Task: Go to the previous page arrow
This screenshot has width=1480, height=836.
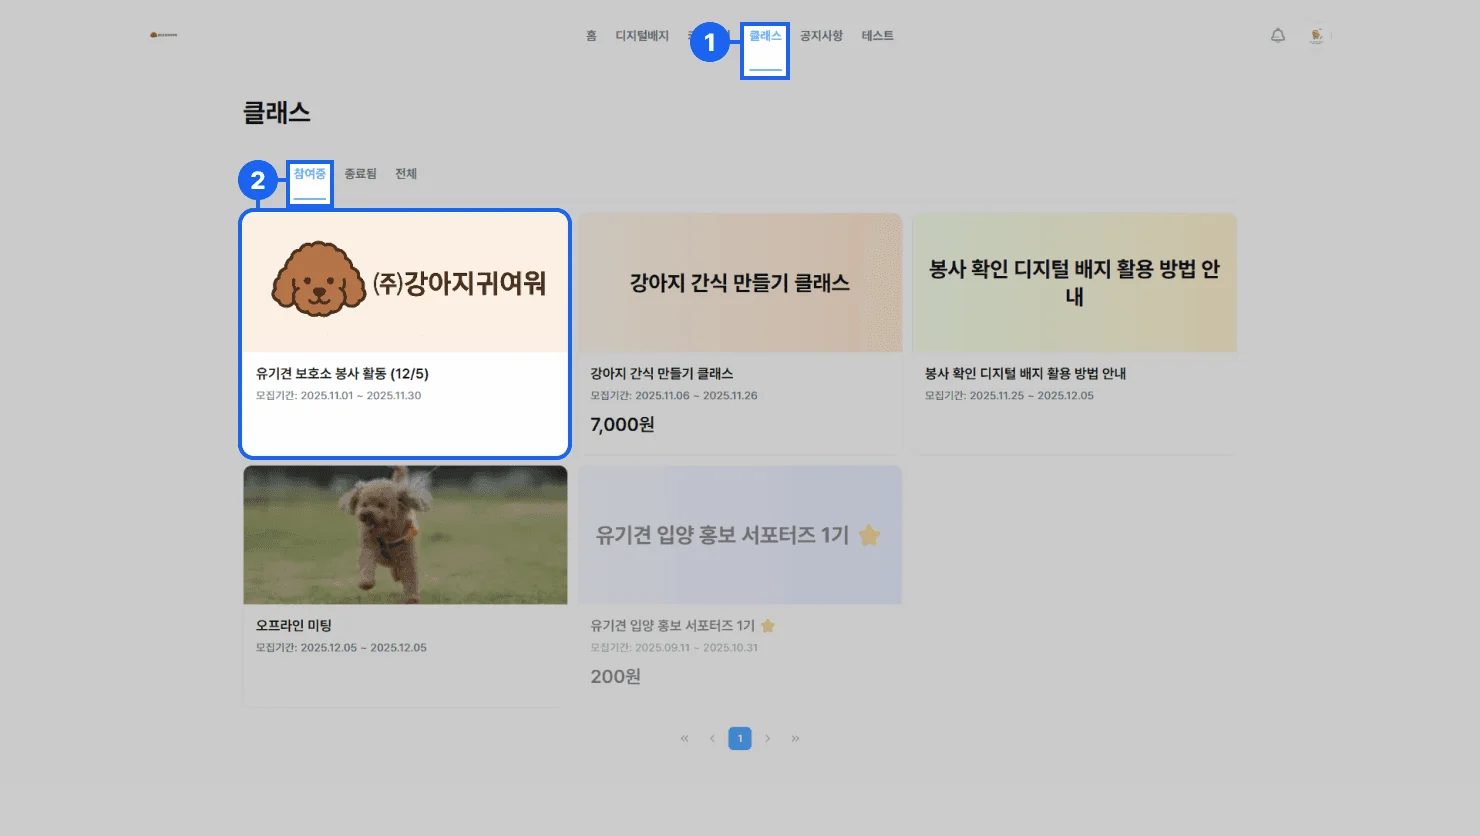Action: tap(712, 739)
